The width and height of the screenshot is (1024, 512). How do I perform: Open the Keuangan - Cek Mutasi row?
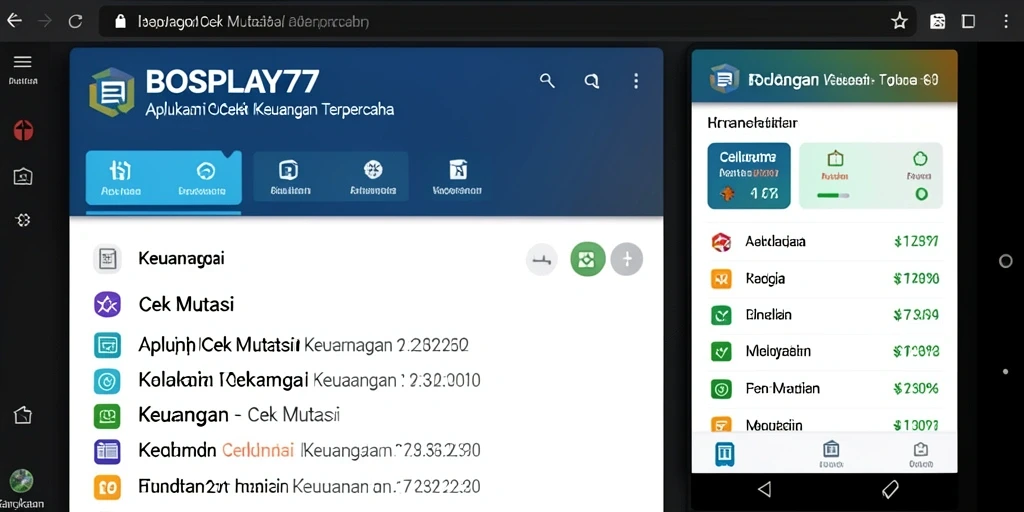tap(367, 415)
